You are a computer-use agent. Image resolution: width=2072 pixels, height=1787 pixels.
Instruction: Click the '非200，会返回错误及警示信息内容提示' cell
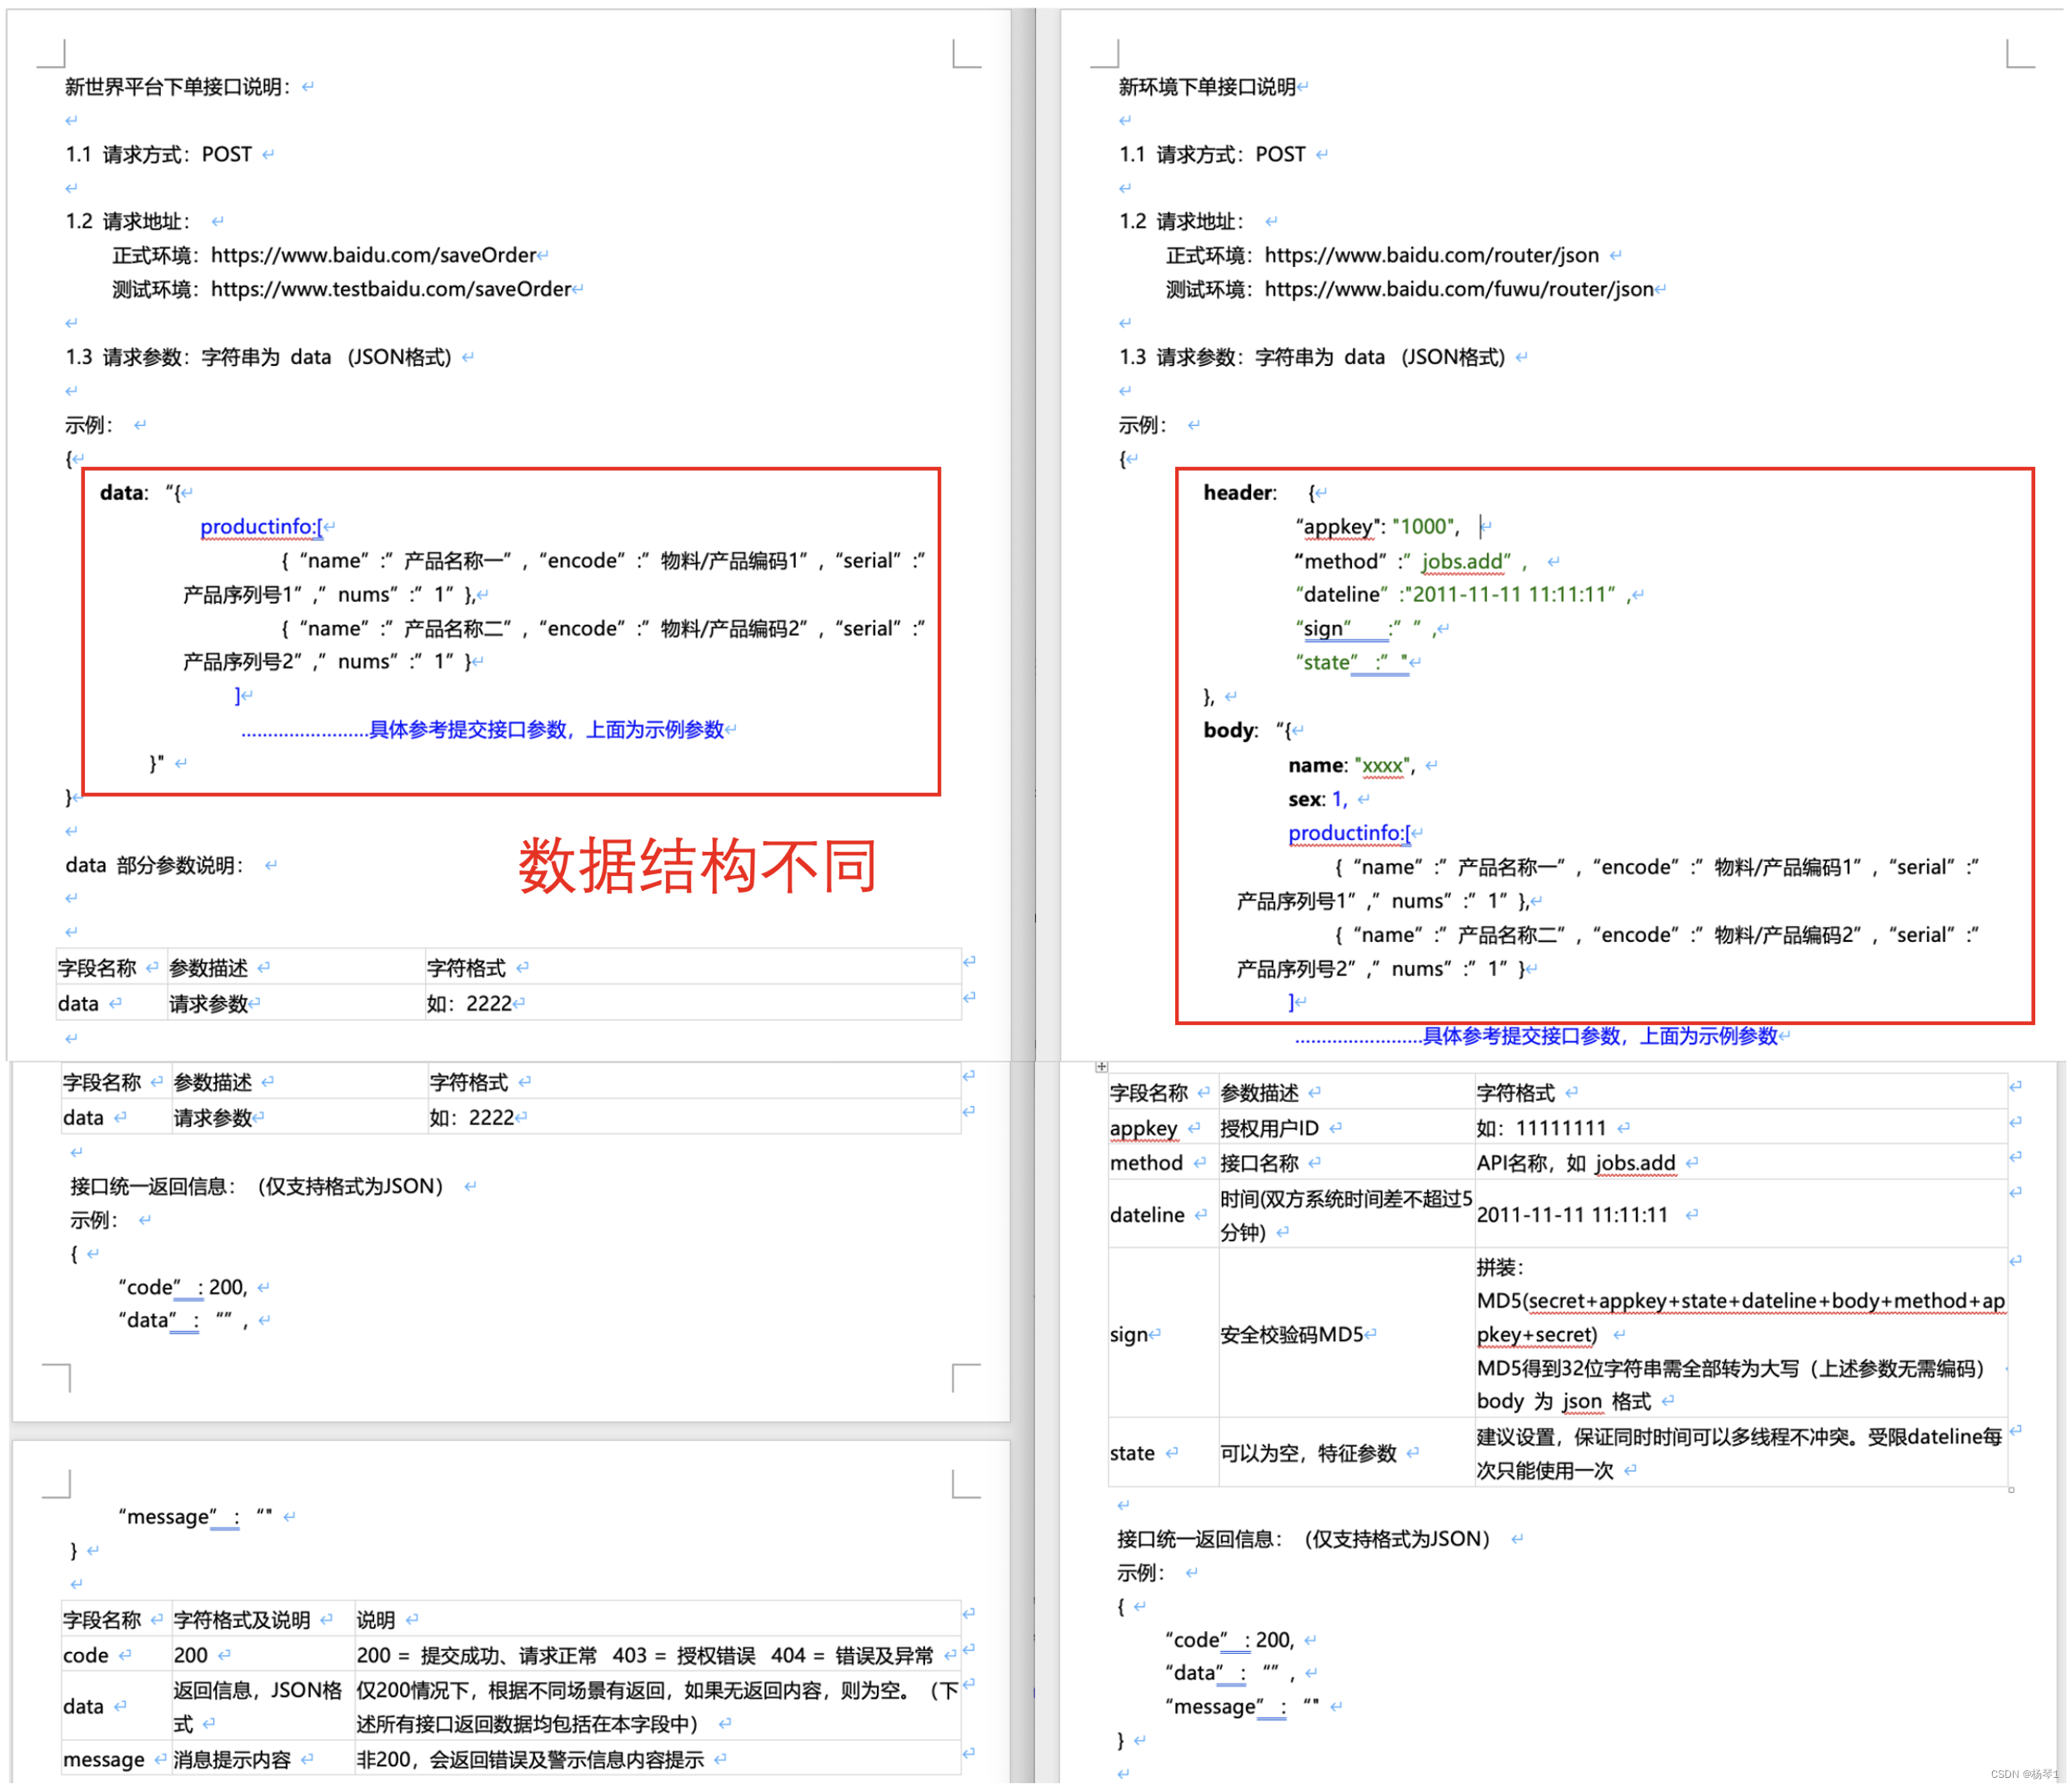(x=657, y=1759)
